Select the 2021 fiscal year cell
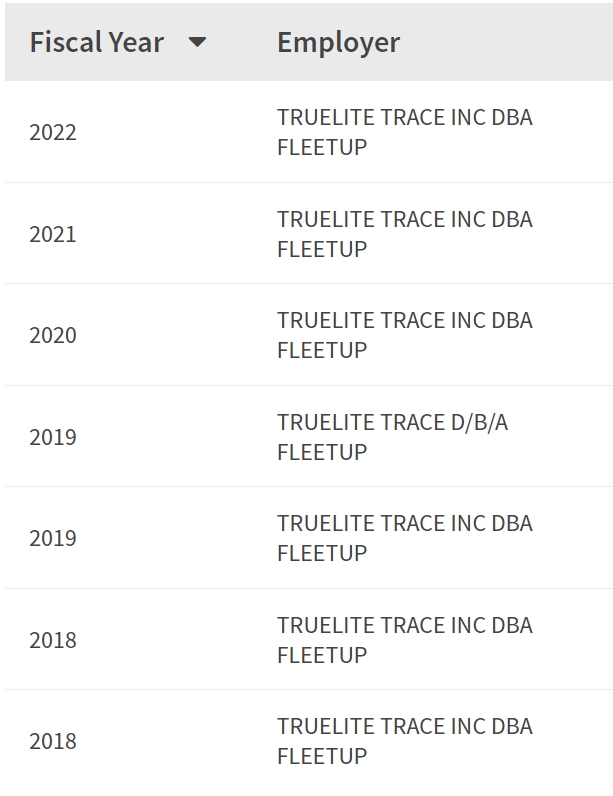Screen dimensions: 613x796 (53, 234)
